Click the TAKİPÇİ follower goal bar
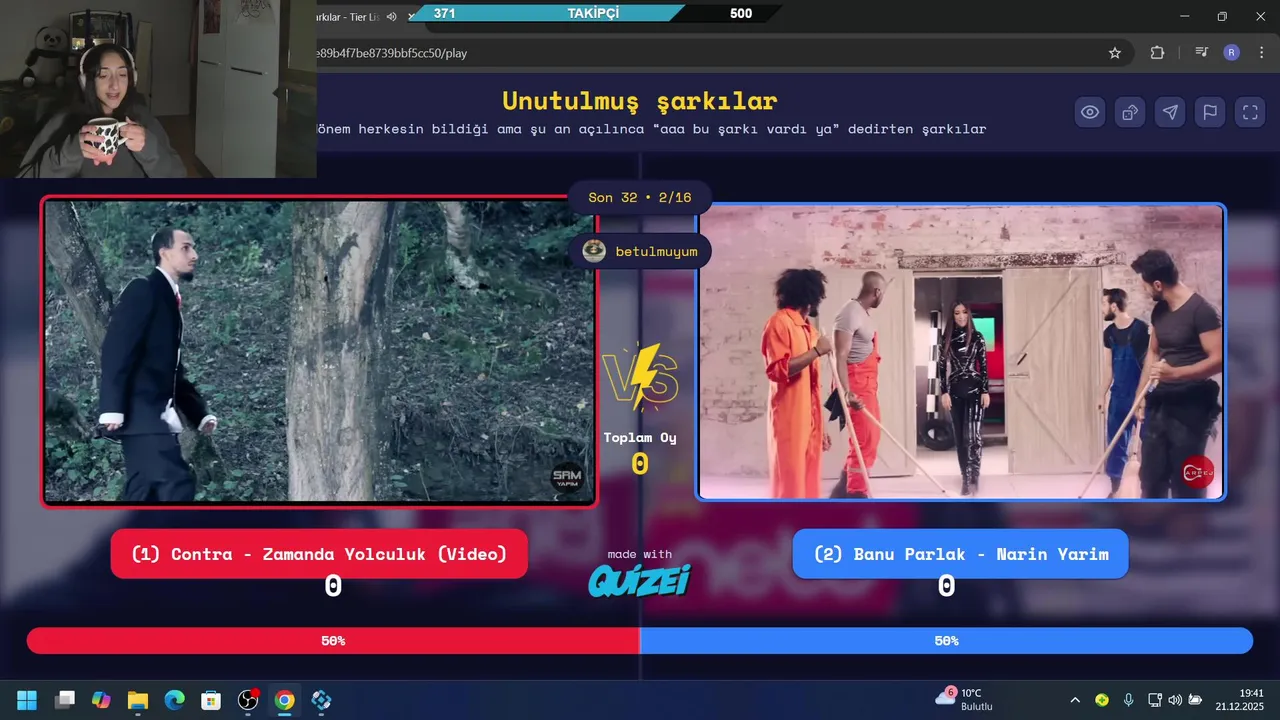 pyautogui.click(x=595, y=13)
